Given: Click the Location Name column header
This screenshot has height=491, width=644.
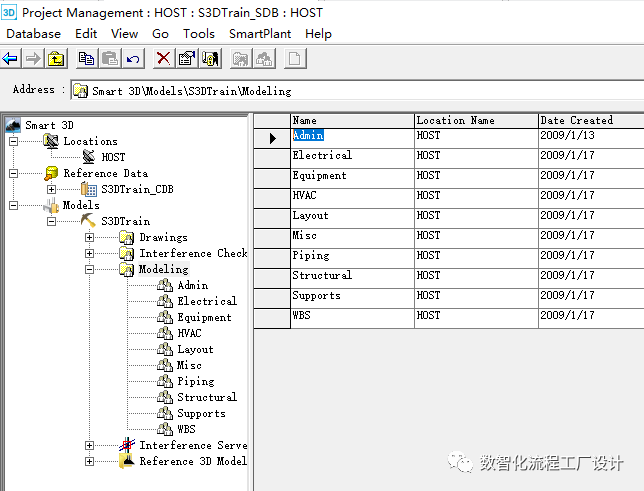Looking at the screenshot, I should 476,120.
